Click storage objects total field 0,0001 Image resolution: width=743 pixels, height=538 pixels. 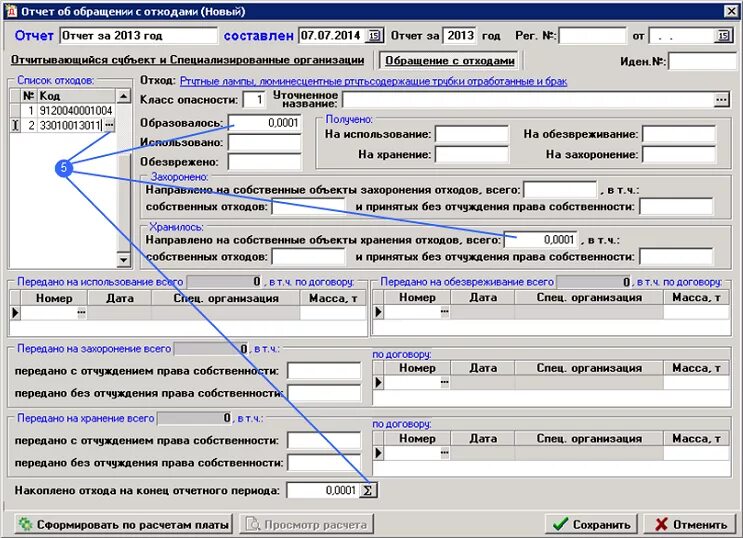[x=541, y=240]
